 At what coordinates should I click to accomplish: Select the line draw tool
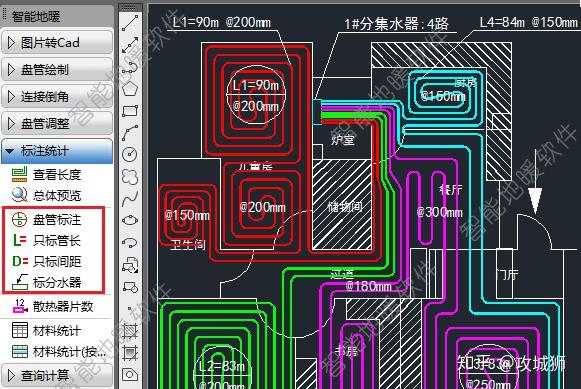pos(130,23)
